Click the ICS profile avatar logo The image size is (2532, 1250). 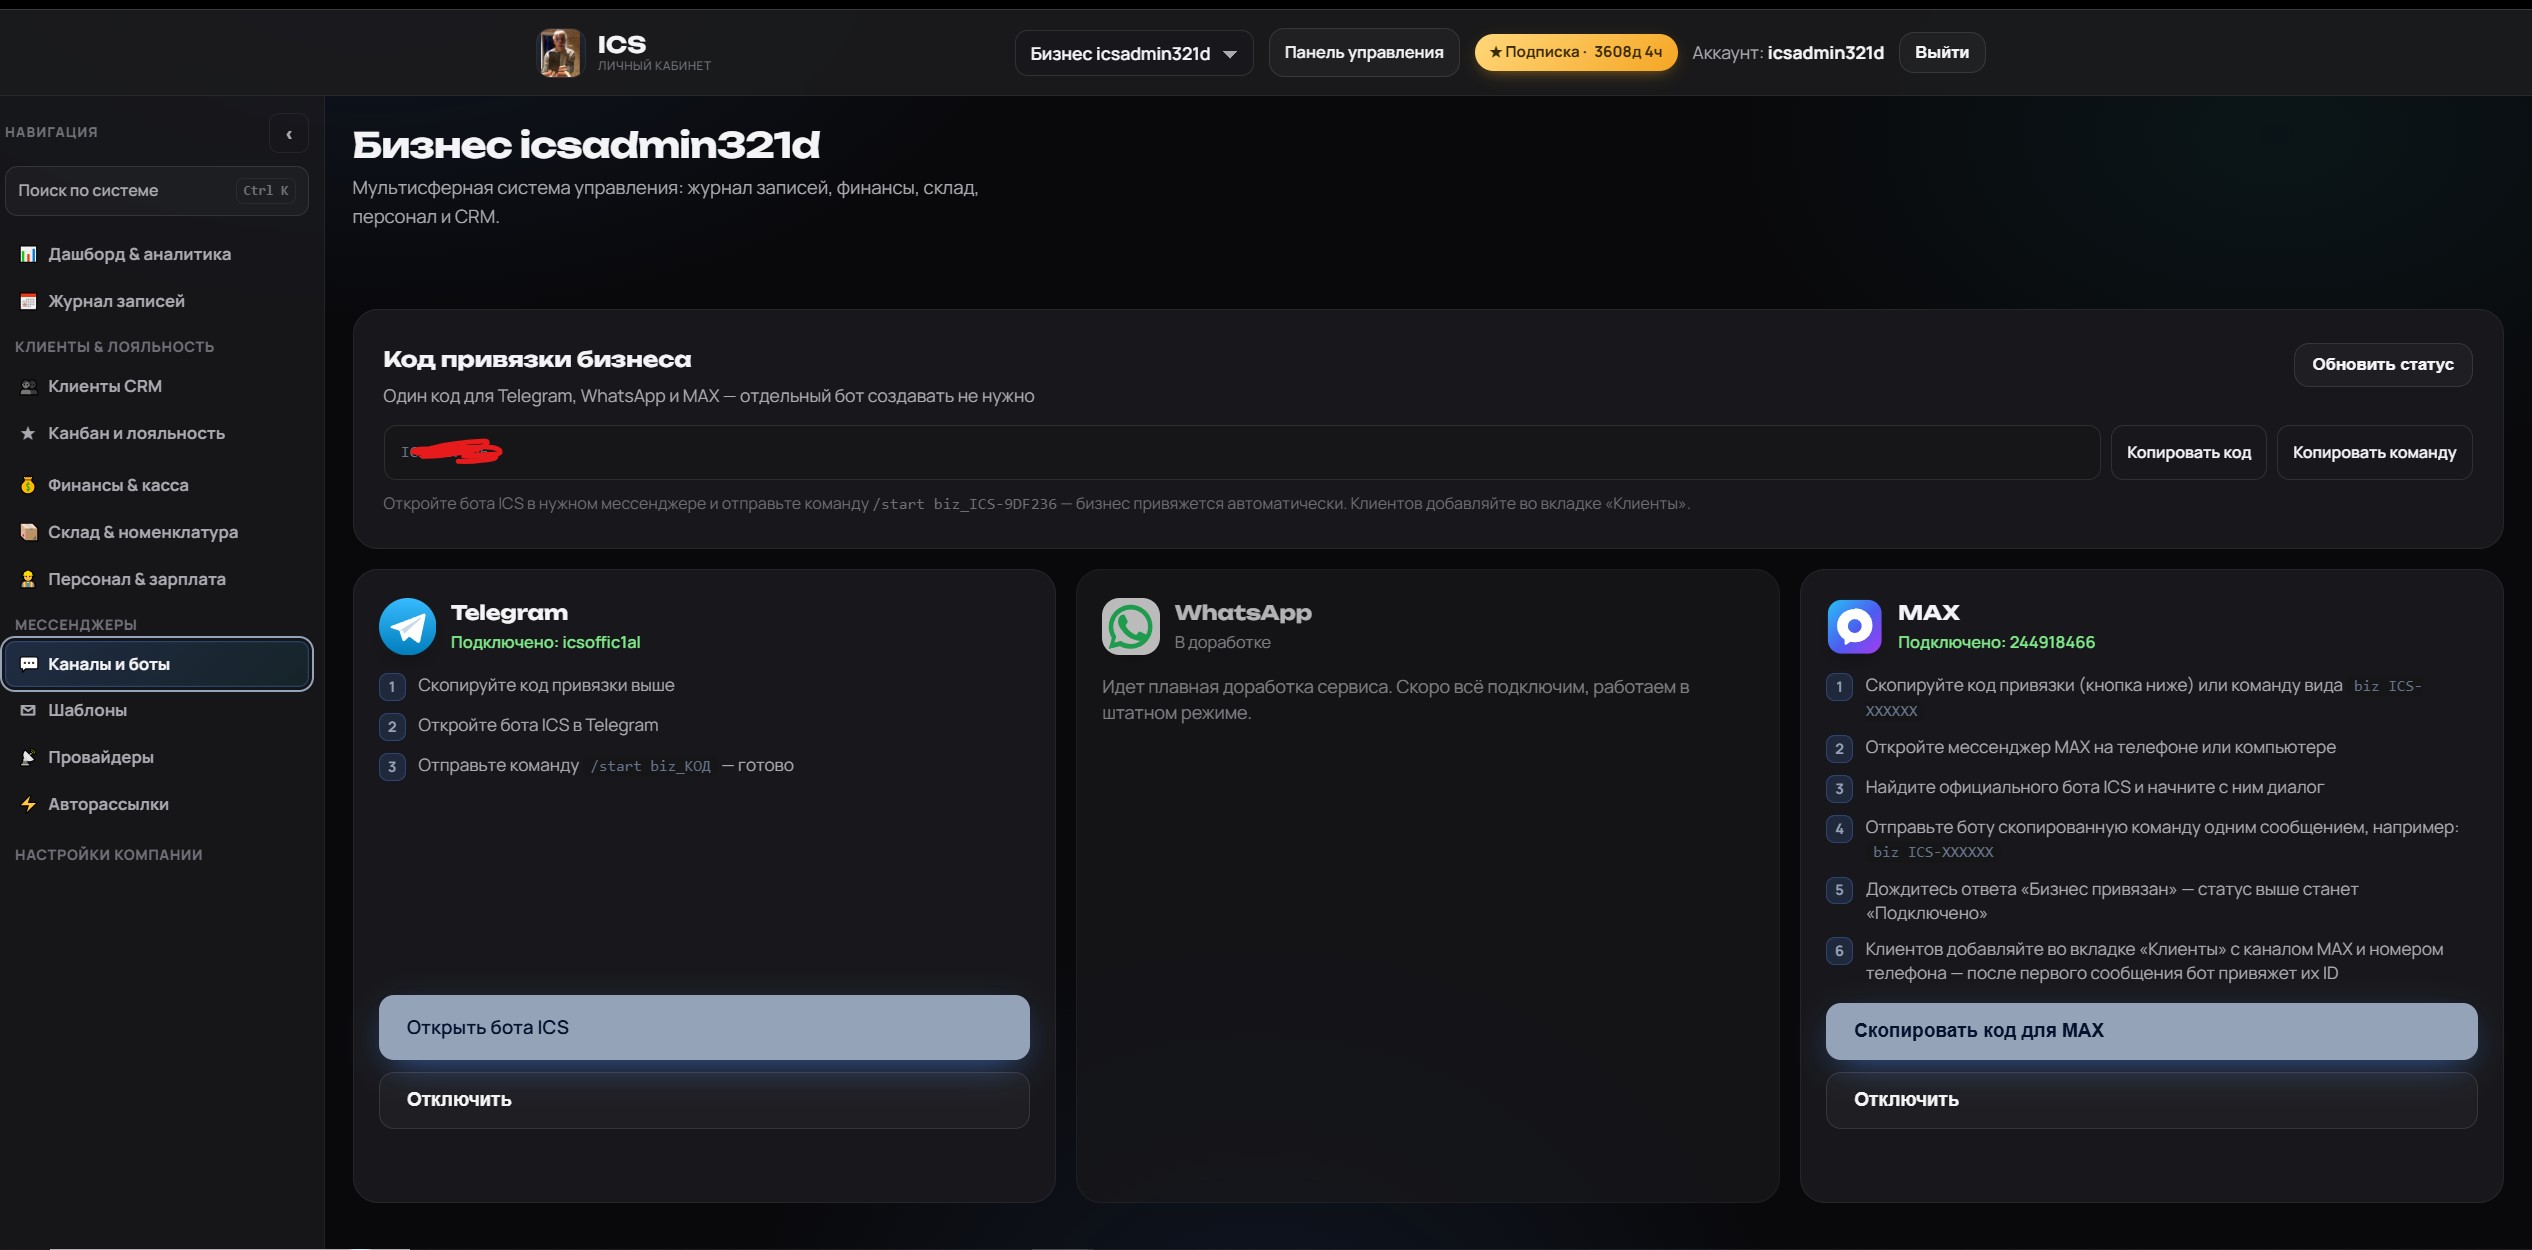(x=560, y=53)
